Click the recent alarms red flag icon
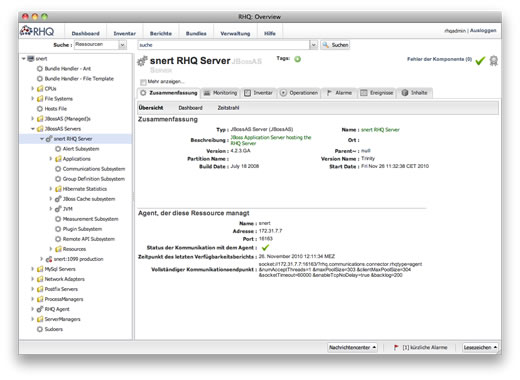This screenshot has height=380, width=520. click(x=396, y=347)
